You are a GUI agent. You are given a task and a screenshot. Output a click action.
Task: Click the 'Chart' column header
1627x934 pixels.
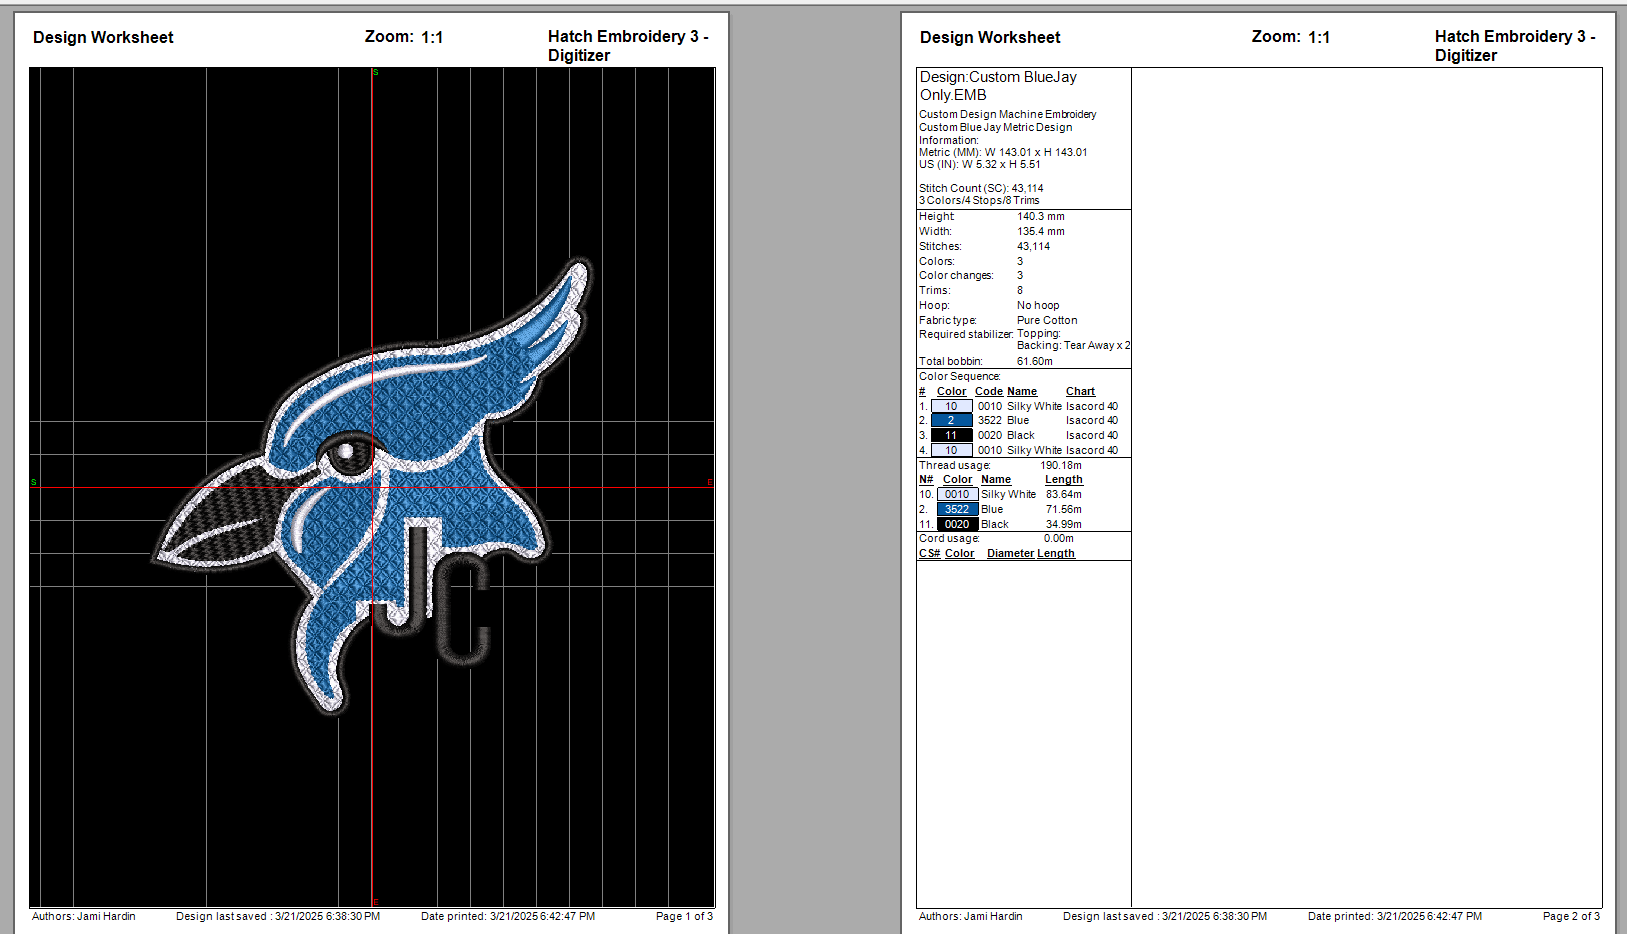point(1080,391)
